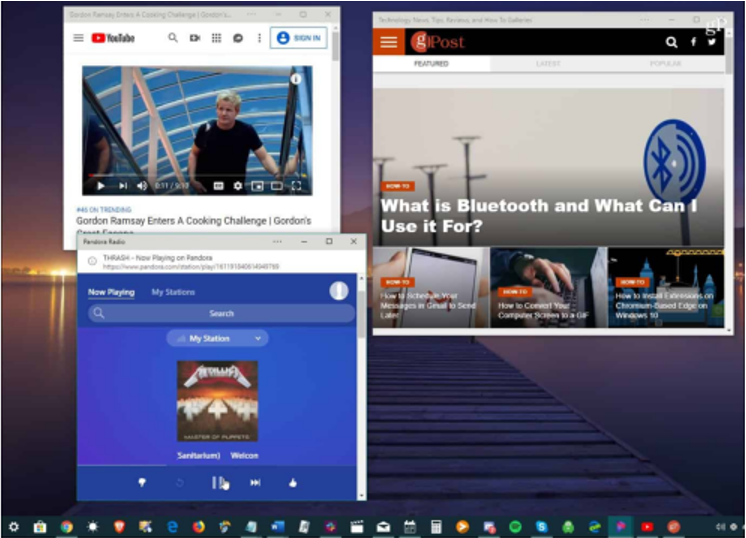Click the YouTube logo

tap(113, 38)
